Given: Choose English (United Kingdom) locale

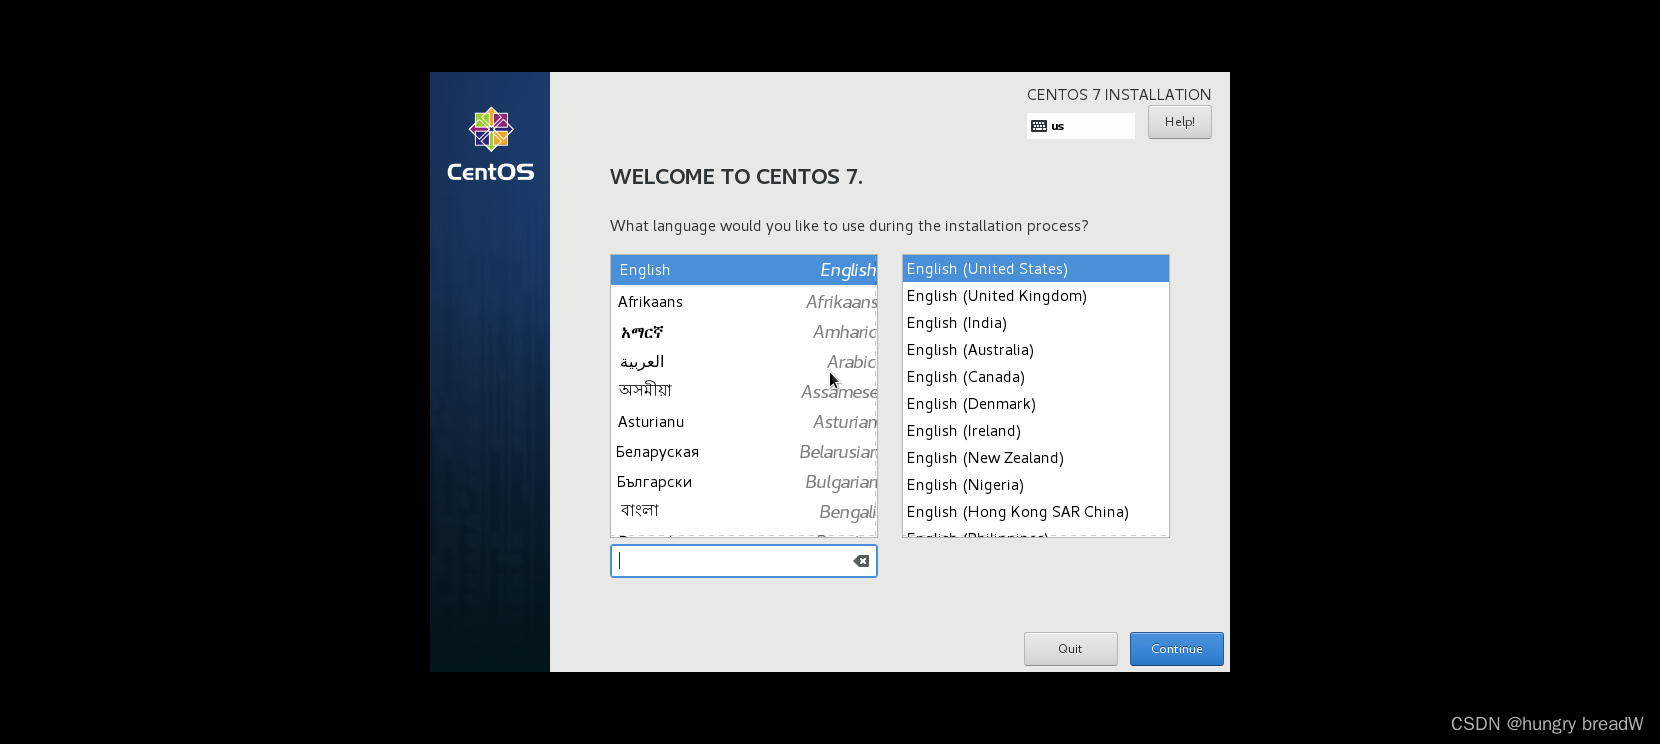Looking at the screenshot, I should point(1036,296).
